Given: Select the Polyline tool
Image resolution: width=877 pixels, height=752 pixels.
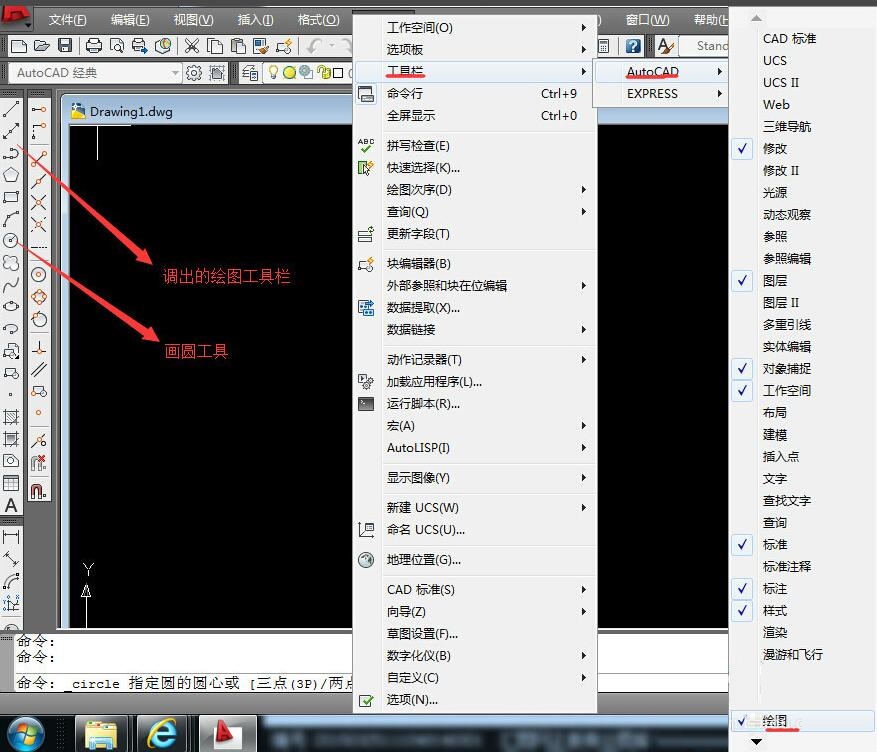Looking at the screenshot, I should point(11,153).
